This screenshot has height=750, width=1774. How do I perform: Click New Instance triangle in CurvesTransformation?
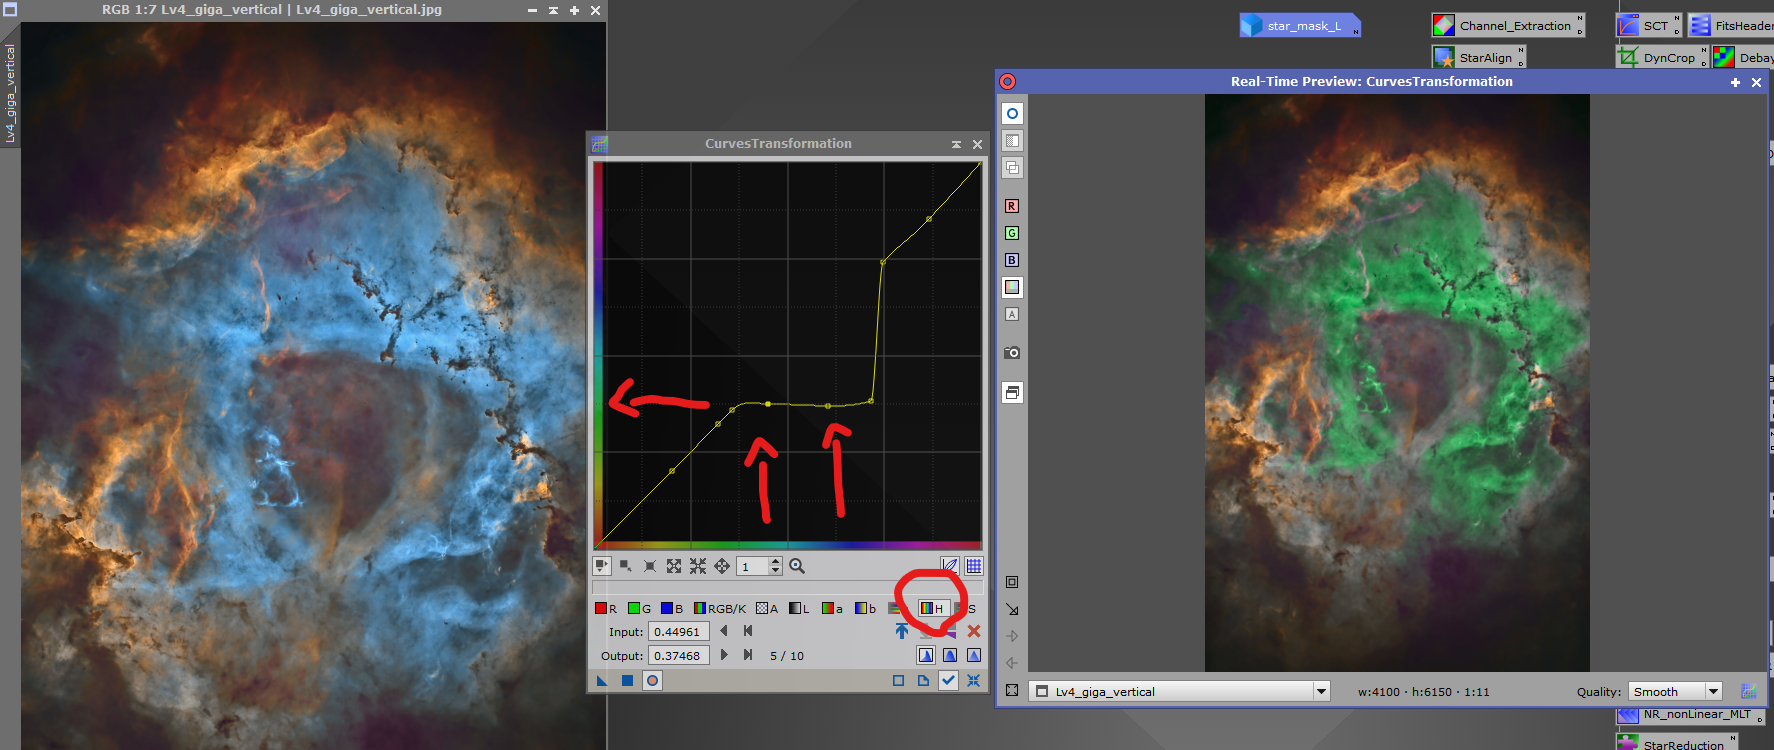tap(602, 680)
